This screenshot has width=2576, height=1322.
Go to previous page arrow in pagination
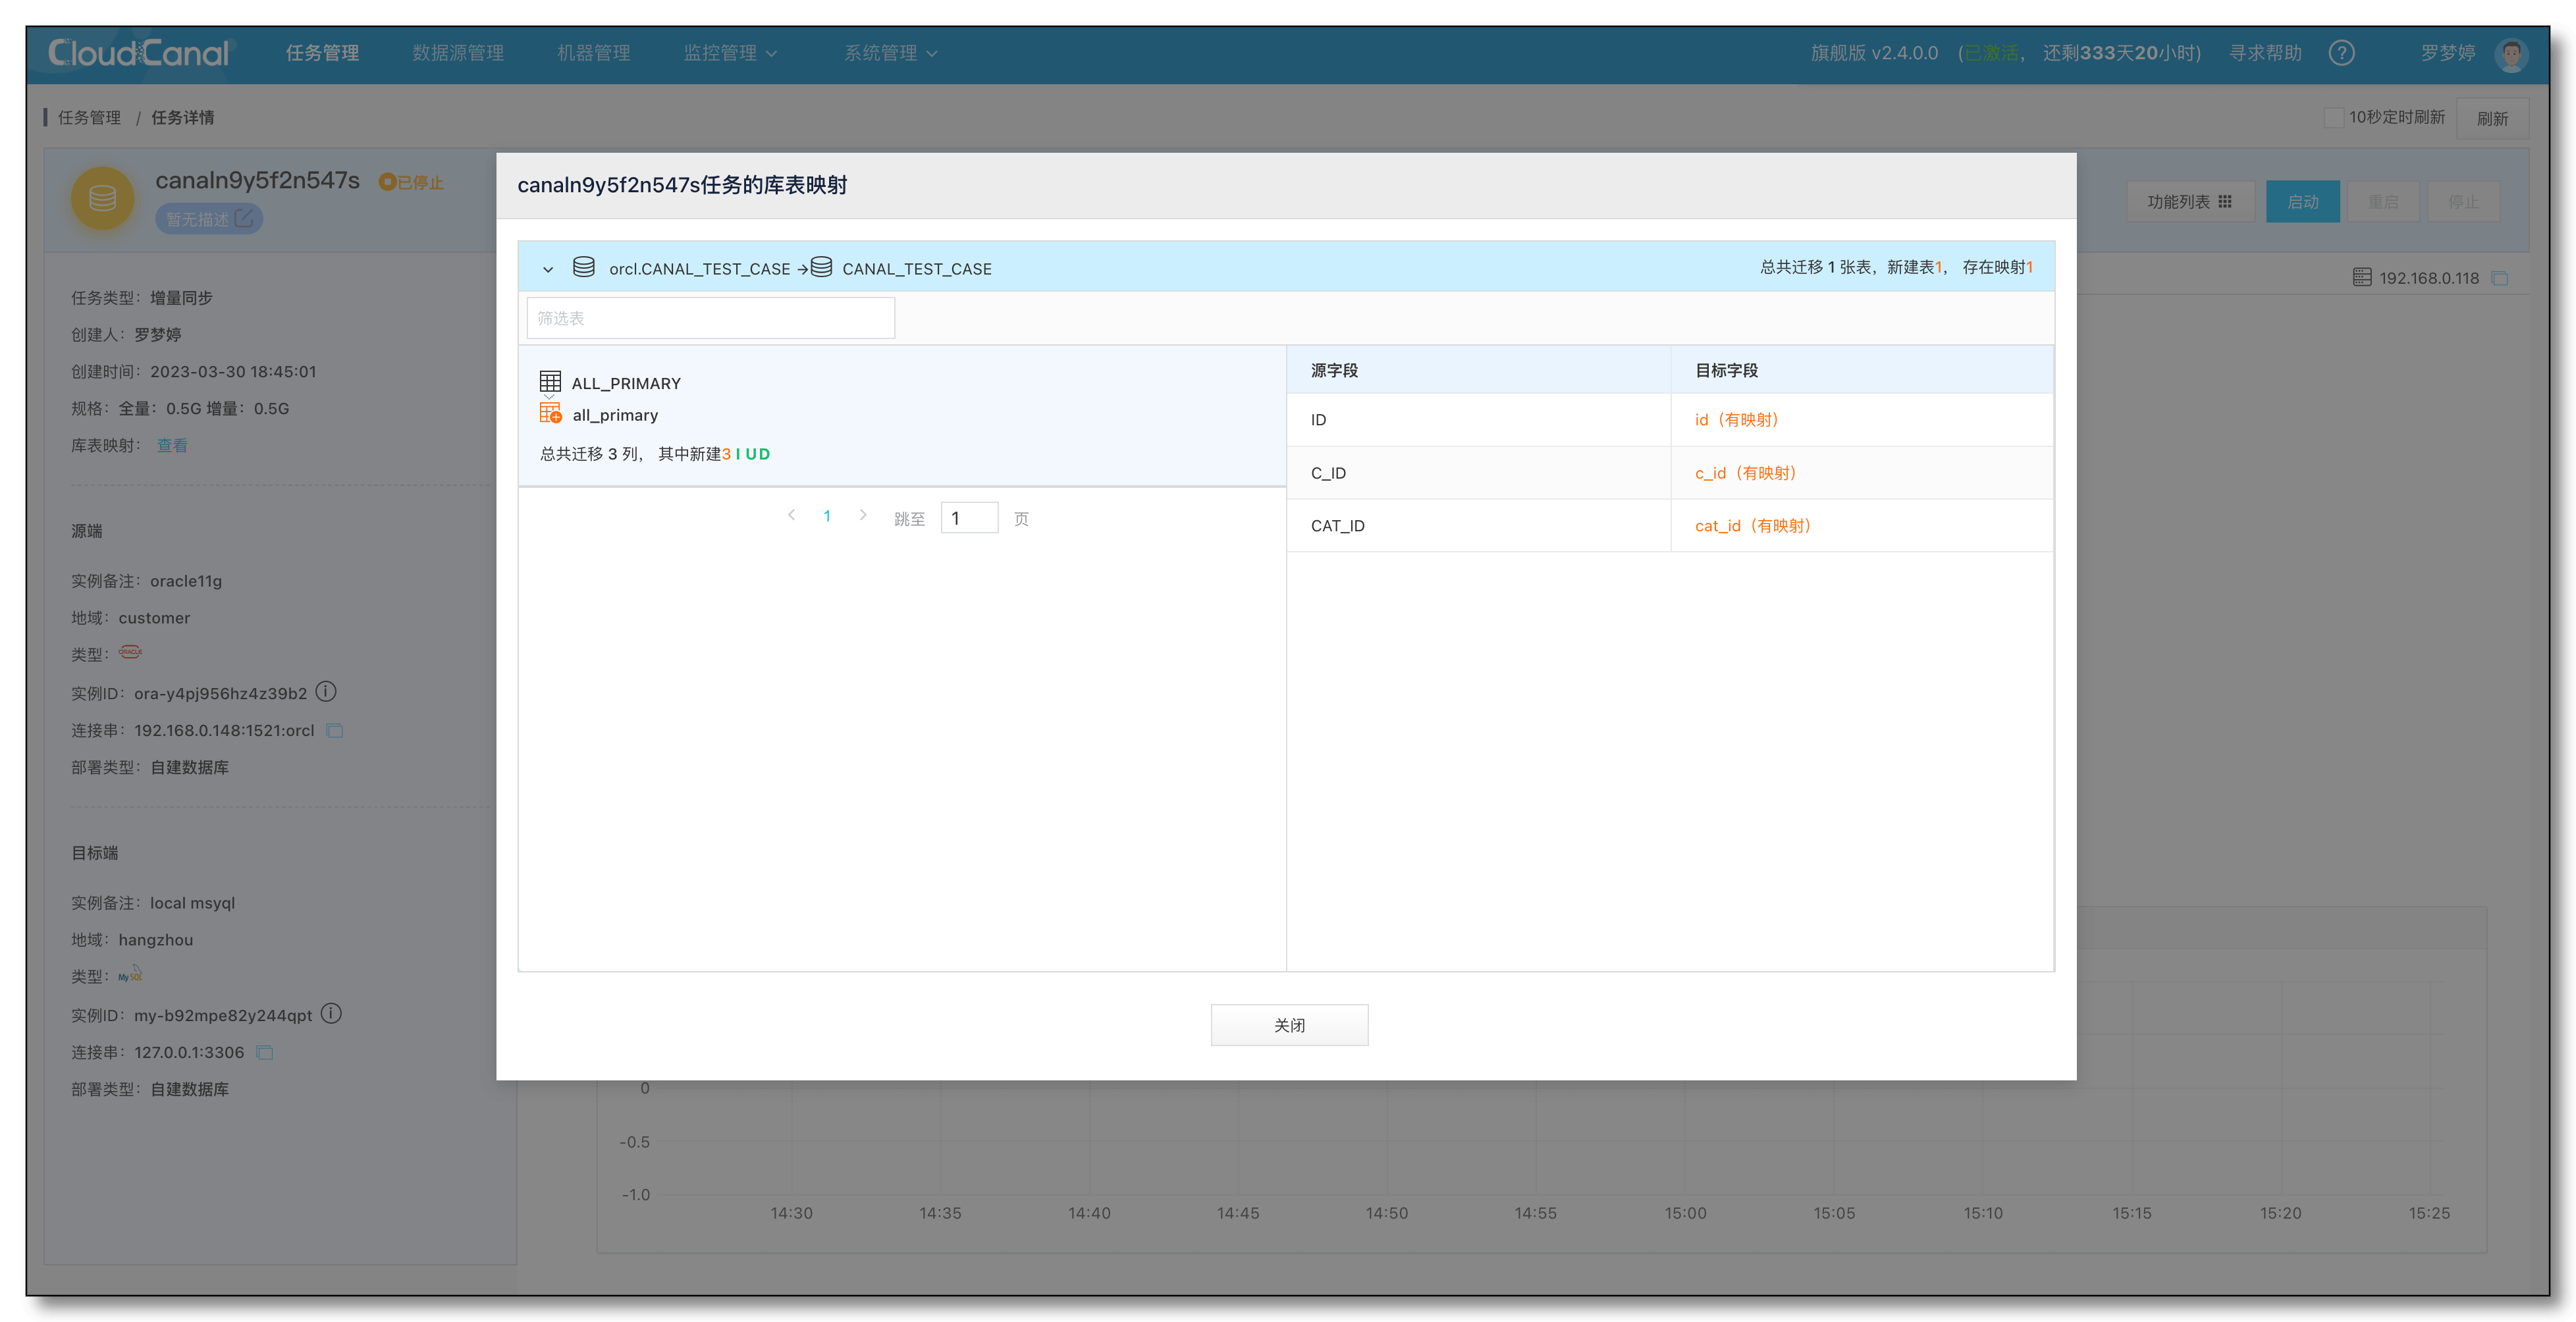tap(791, 515)
